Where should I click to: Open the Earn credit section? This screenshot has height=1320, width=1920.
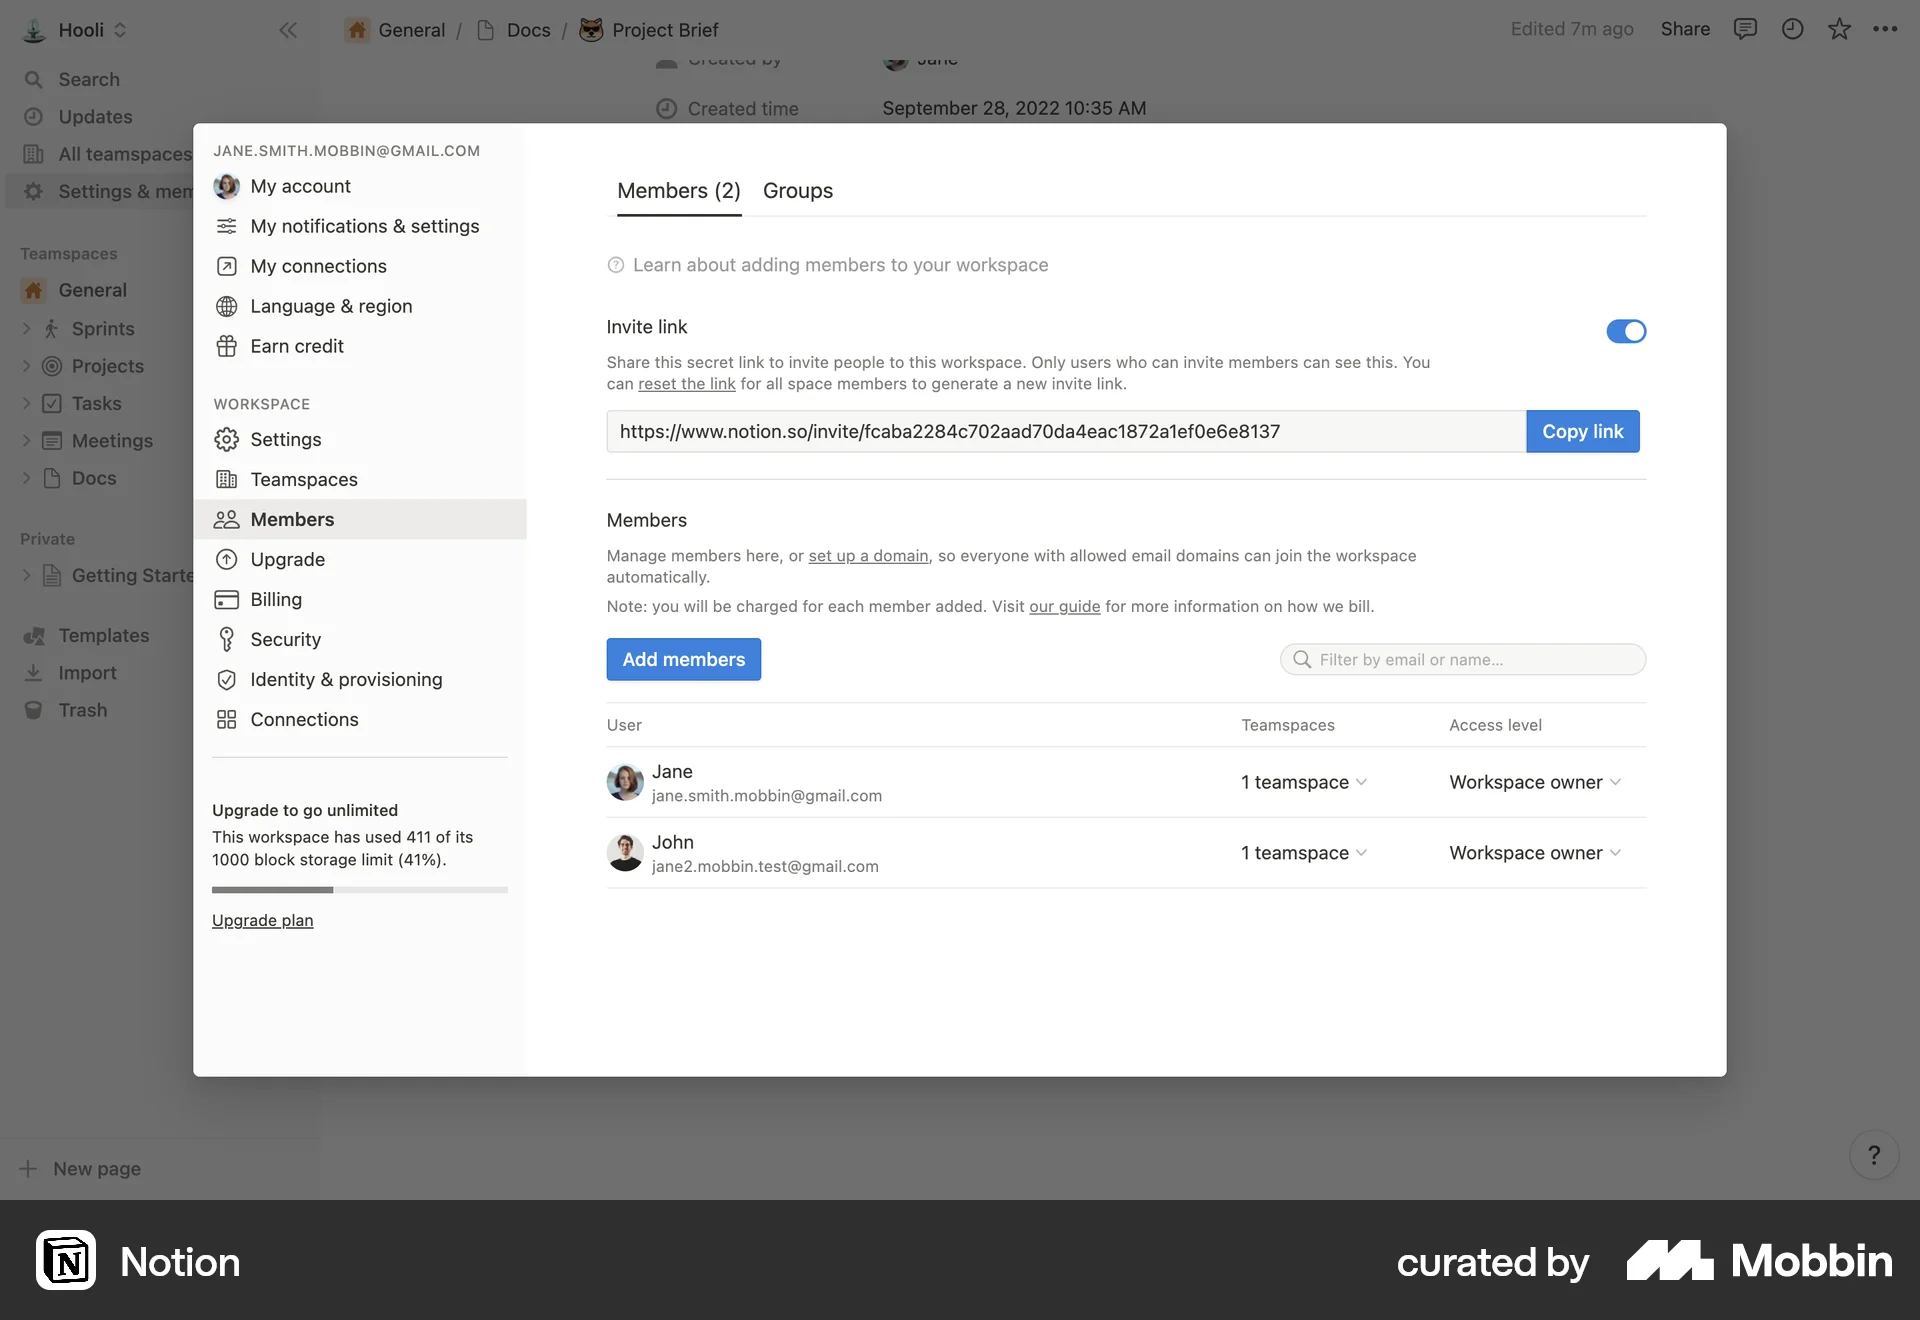pyautogui.click(x=296, y=346)
